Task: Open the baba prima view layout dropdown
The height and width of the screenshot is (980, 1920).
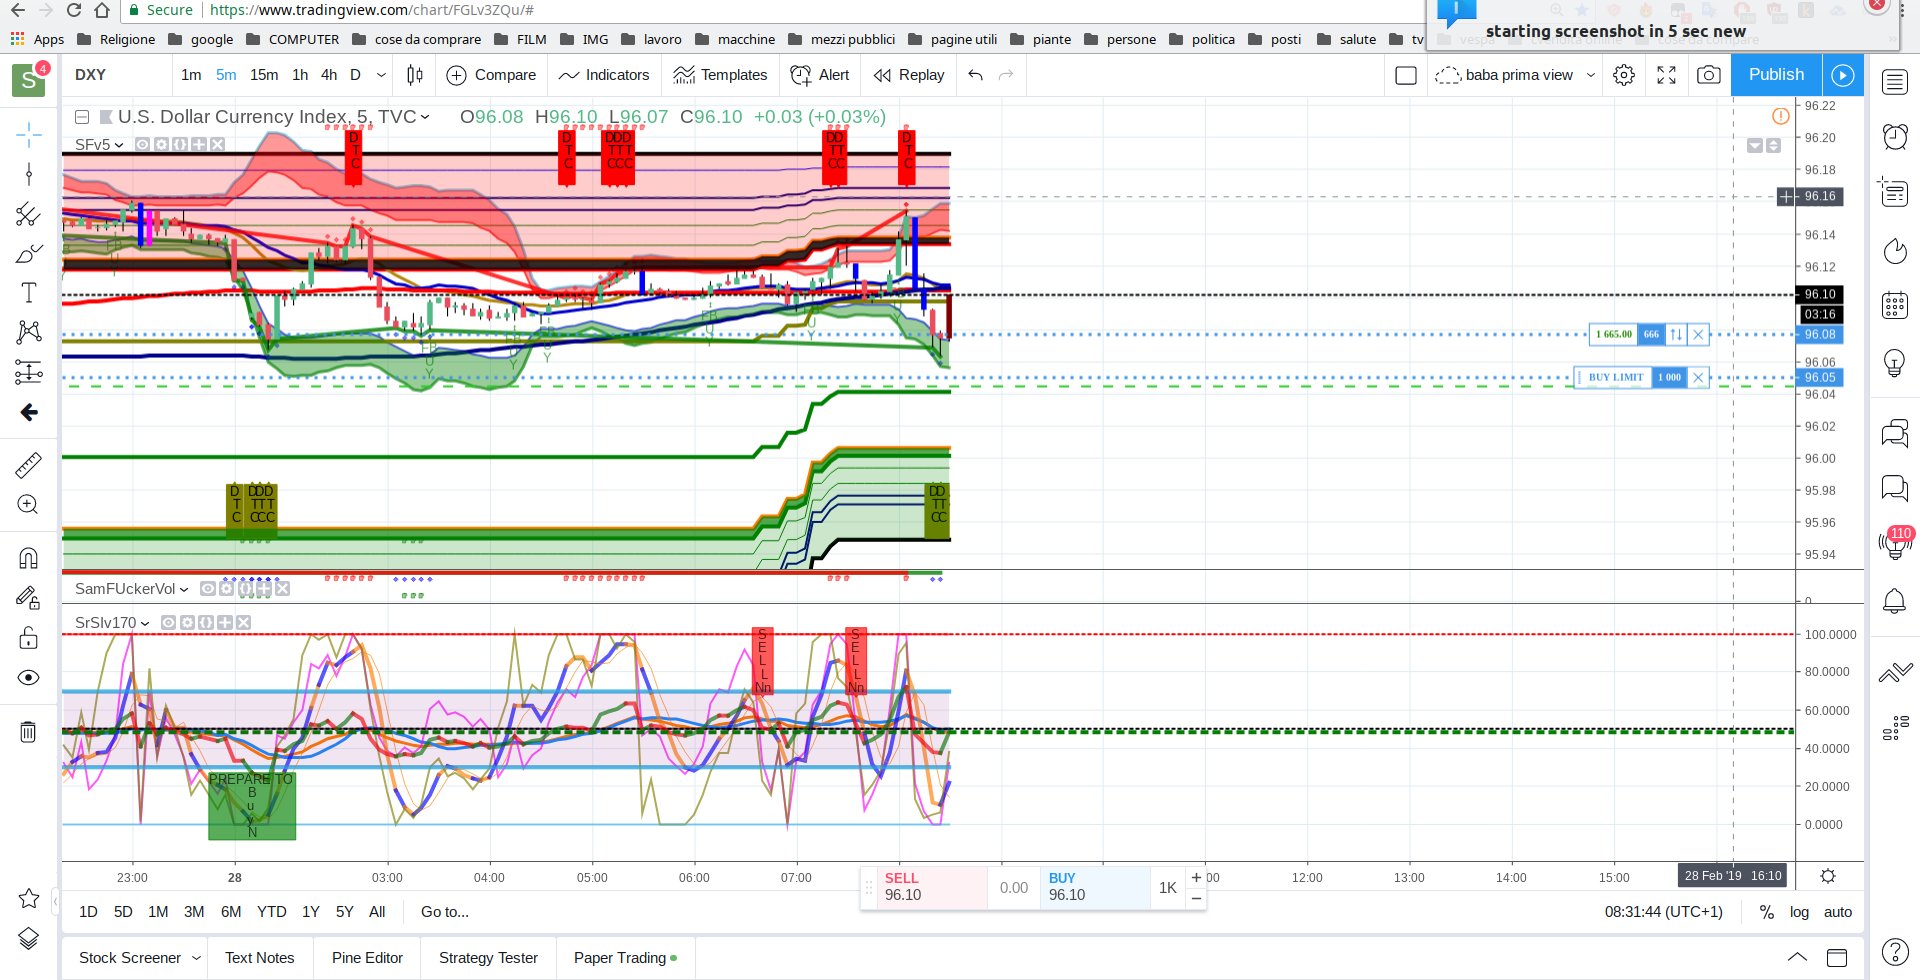Action: coord(1590,75)
